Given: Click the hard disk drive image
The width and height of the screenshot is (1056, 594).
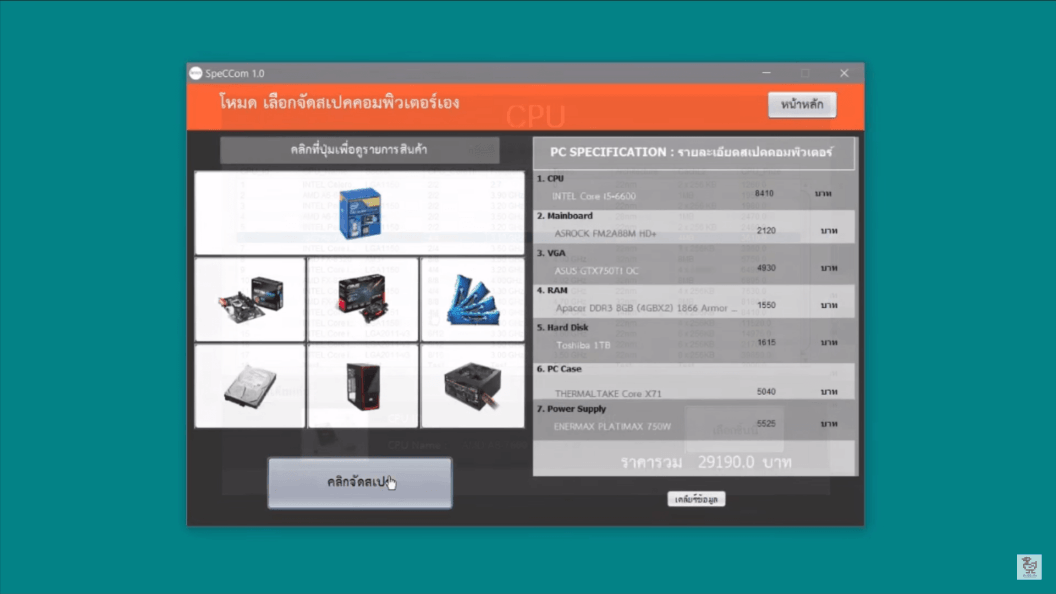Looking at the screenshot, I should coord(250,385).
